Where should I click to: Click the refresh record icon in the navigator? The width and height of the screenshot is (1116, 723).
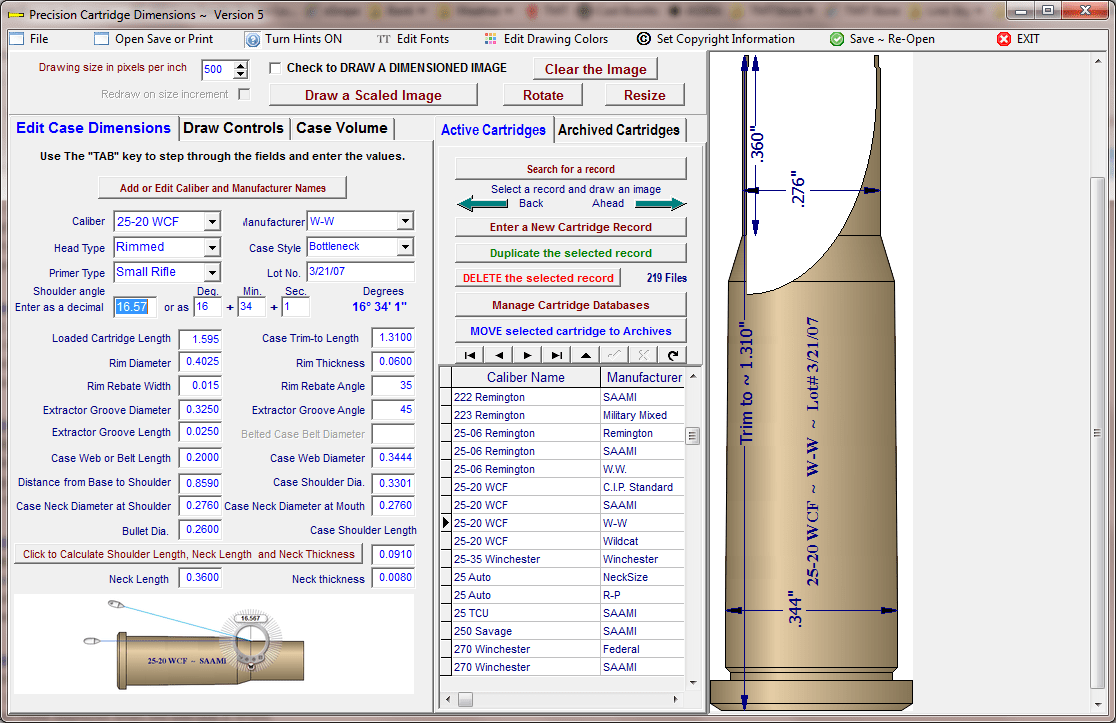(x=671, y=355)
